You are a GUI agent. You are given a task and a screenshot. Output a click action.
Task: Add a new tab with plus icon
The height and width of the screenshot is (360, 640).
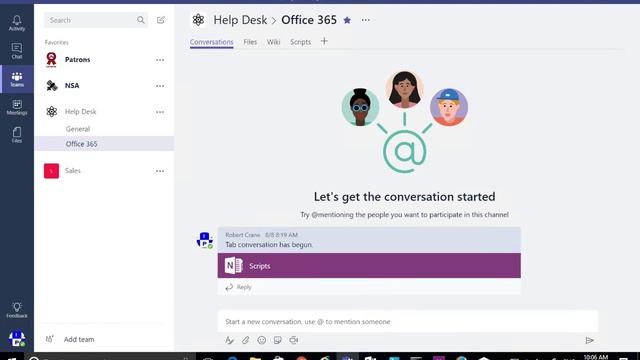click(324, 41)
